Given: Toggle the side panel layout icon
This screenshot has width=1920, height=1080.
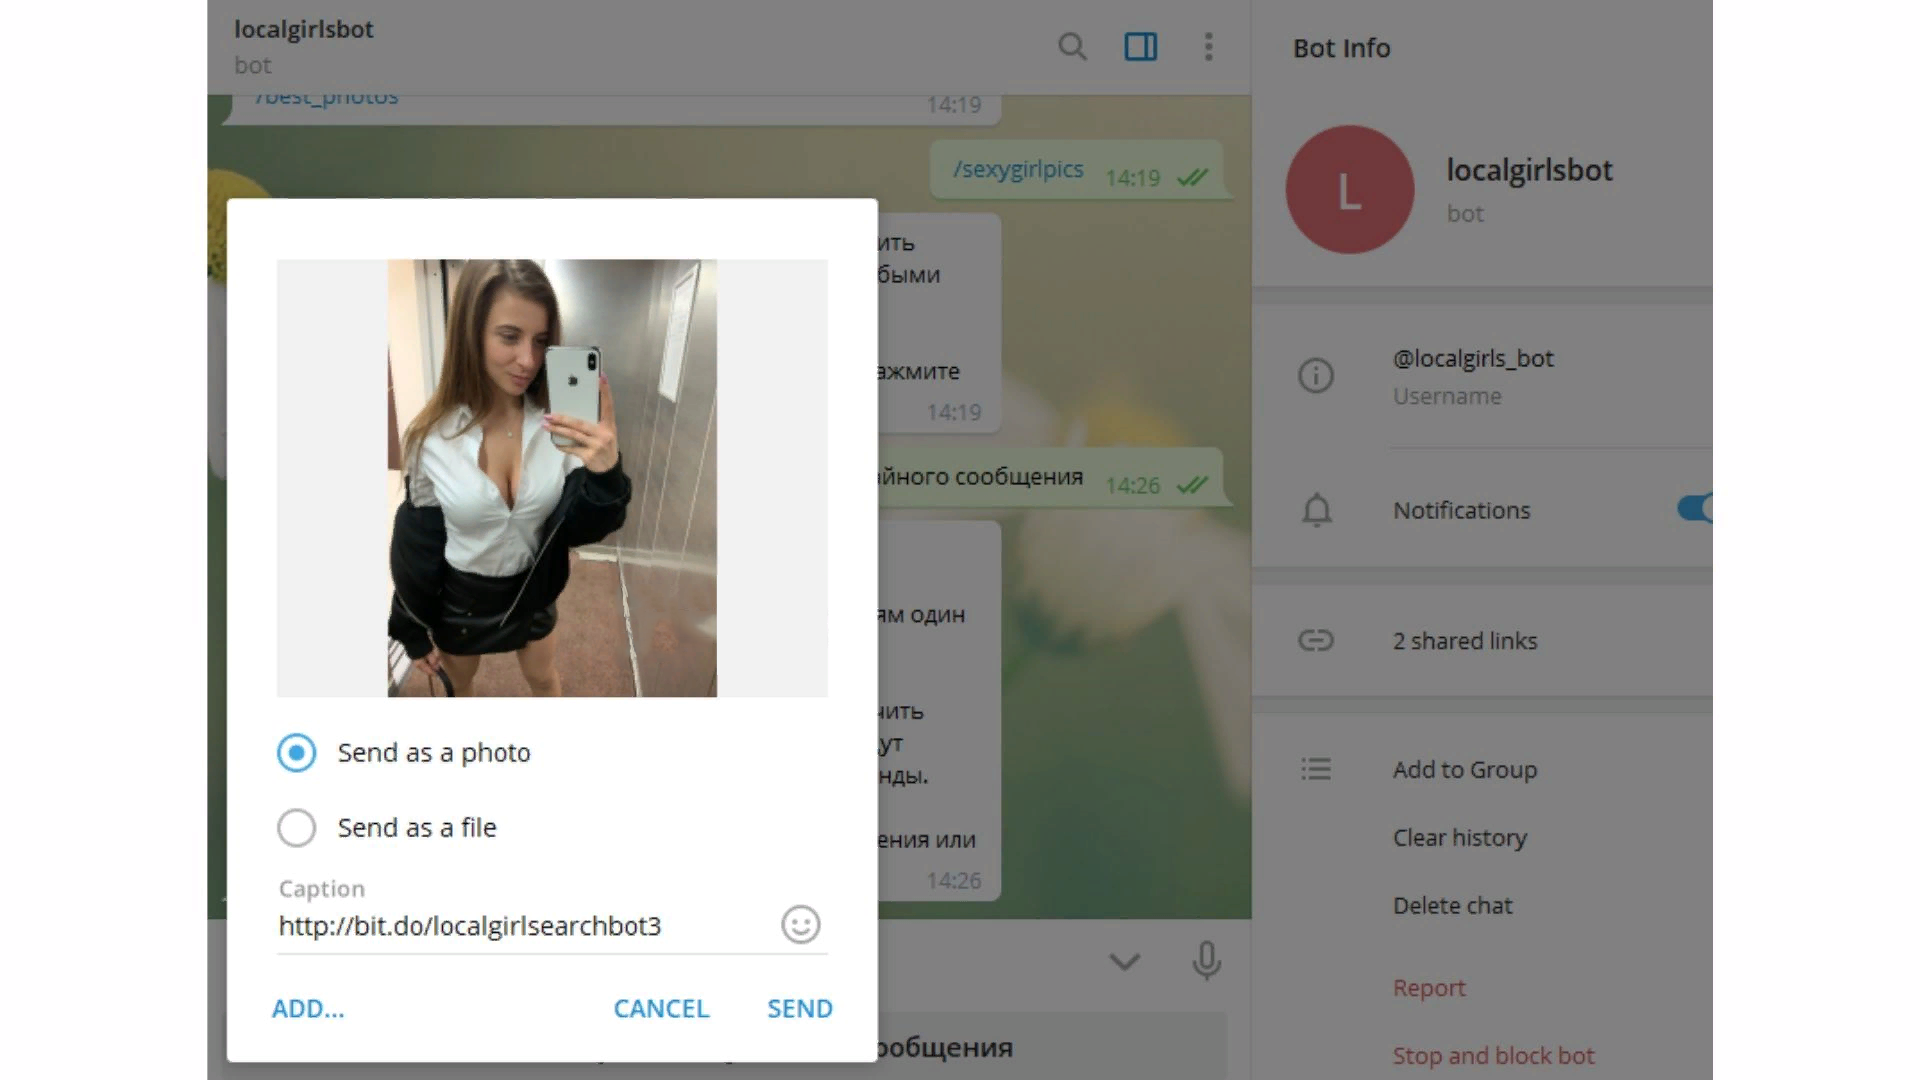Looking at the screenshot, I should point(1140,47).
